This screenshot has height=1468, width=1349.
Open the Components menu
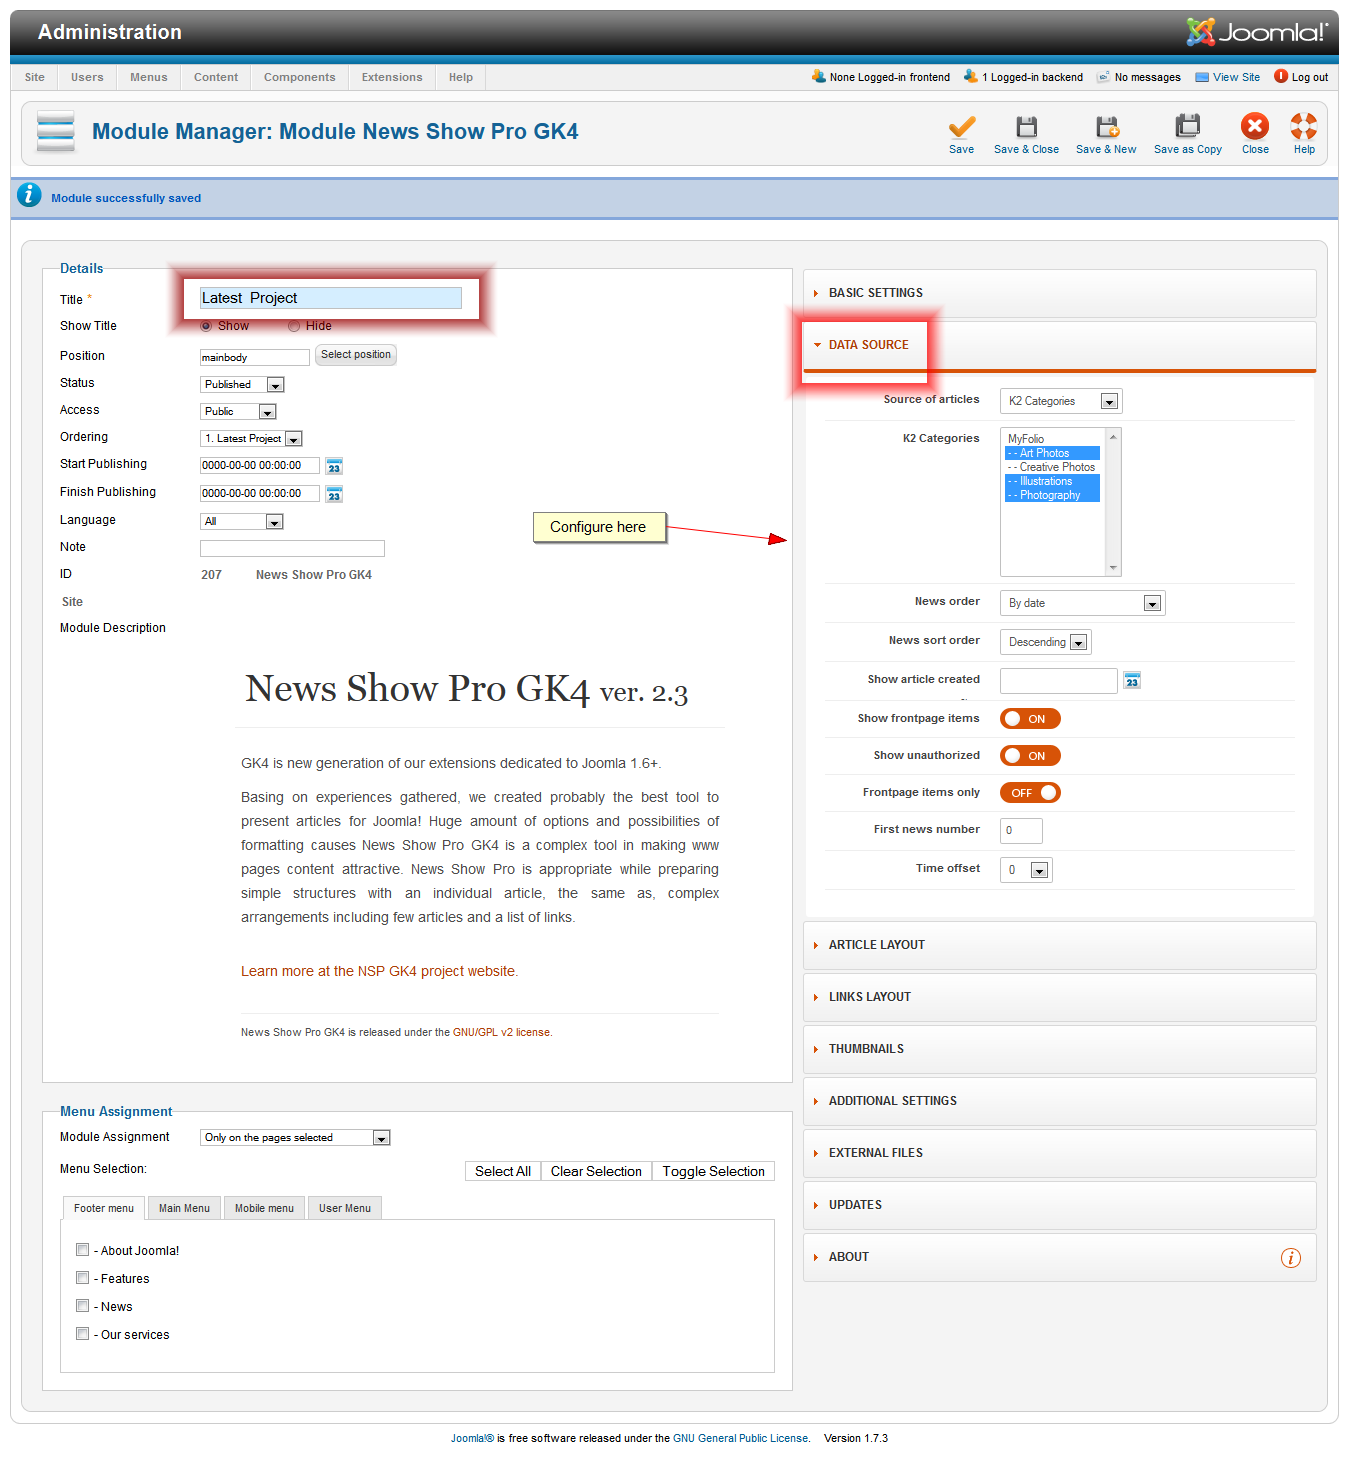click(300, 77)
